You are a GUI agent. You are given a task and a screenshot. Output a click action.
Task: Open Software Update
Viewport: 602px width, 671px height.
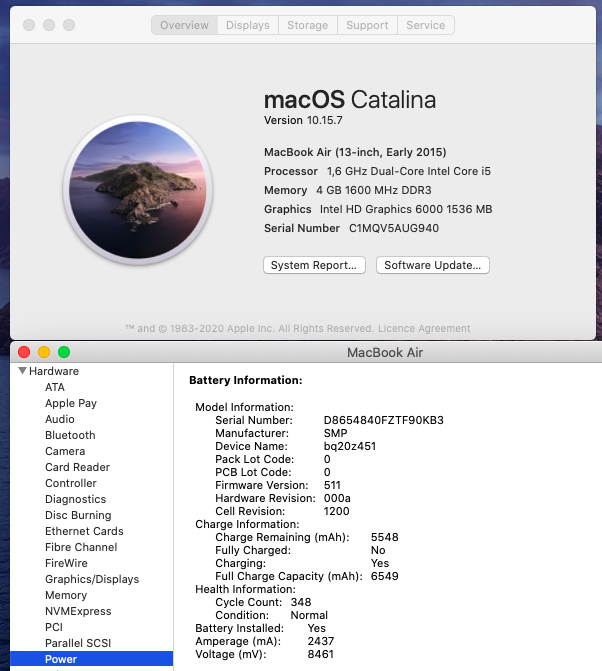(x=432, y=265)
